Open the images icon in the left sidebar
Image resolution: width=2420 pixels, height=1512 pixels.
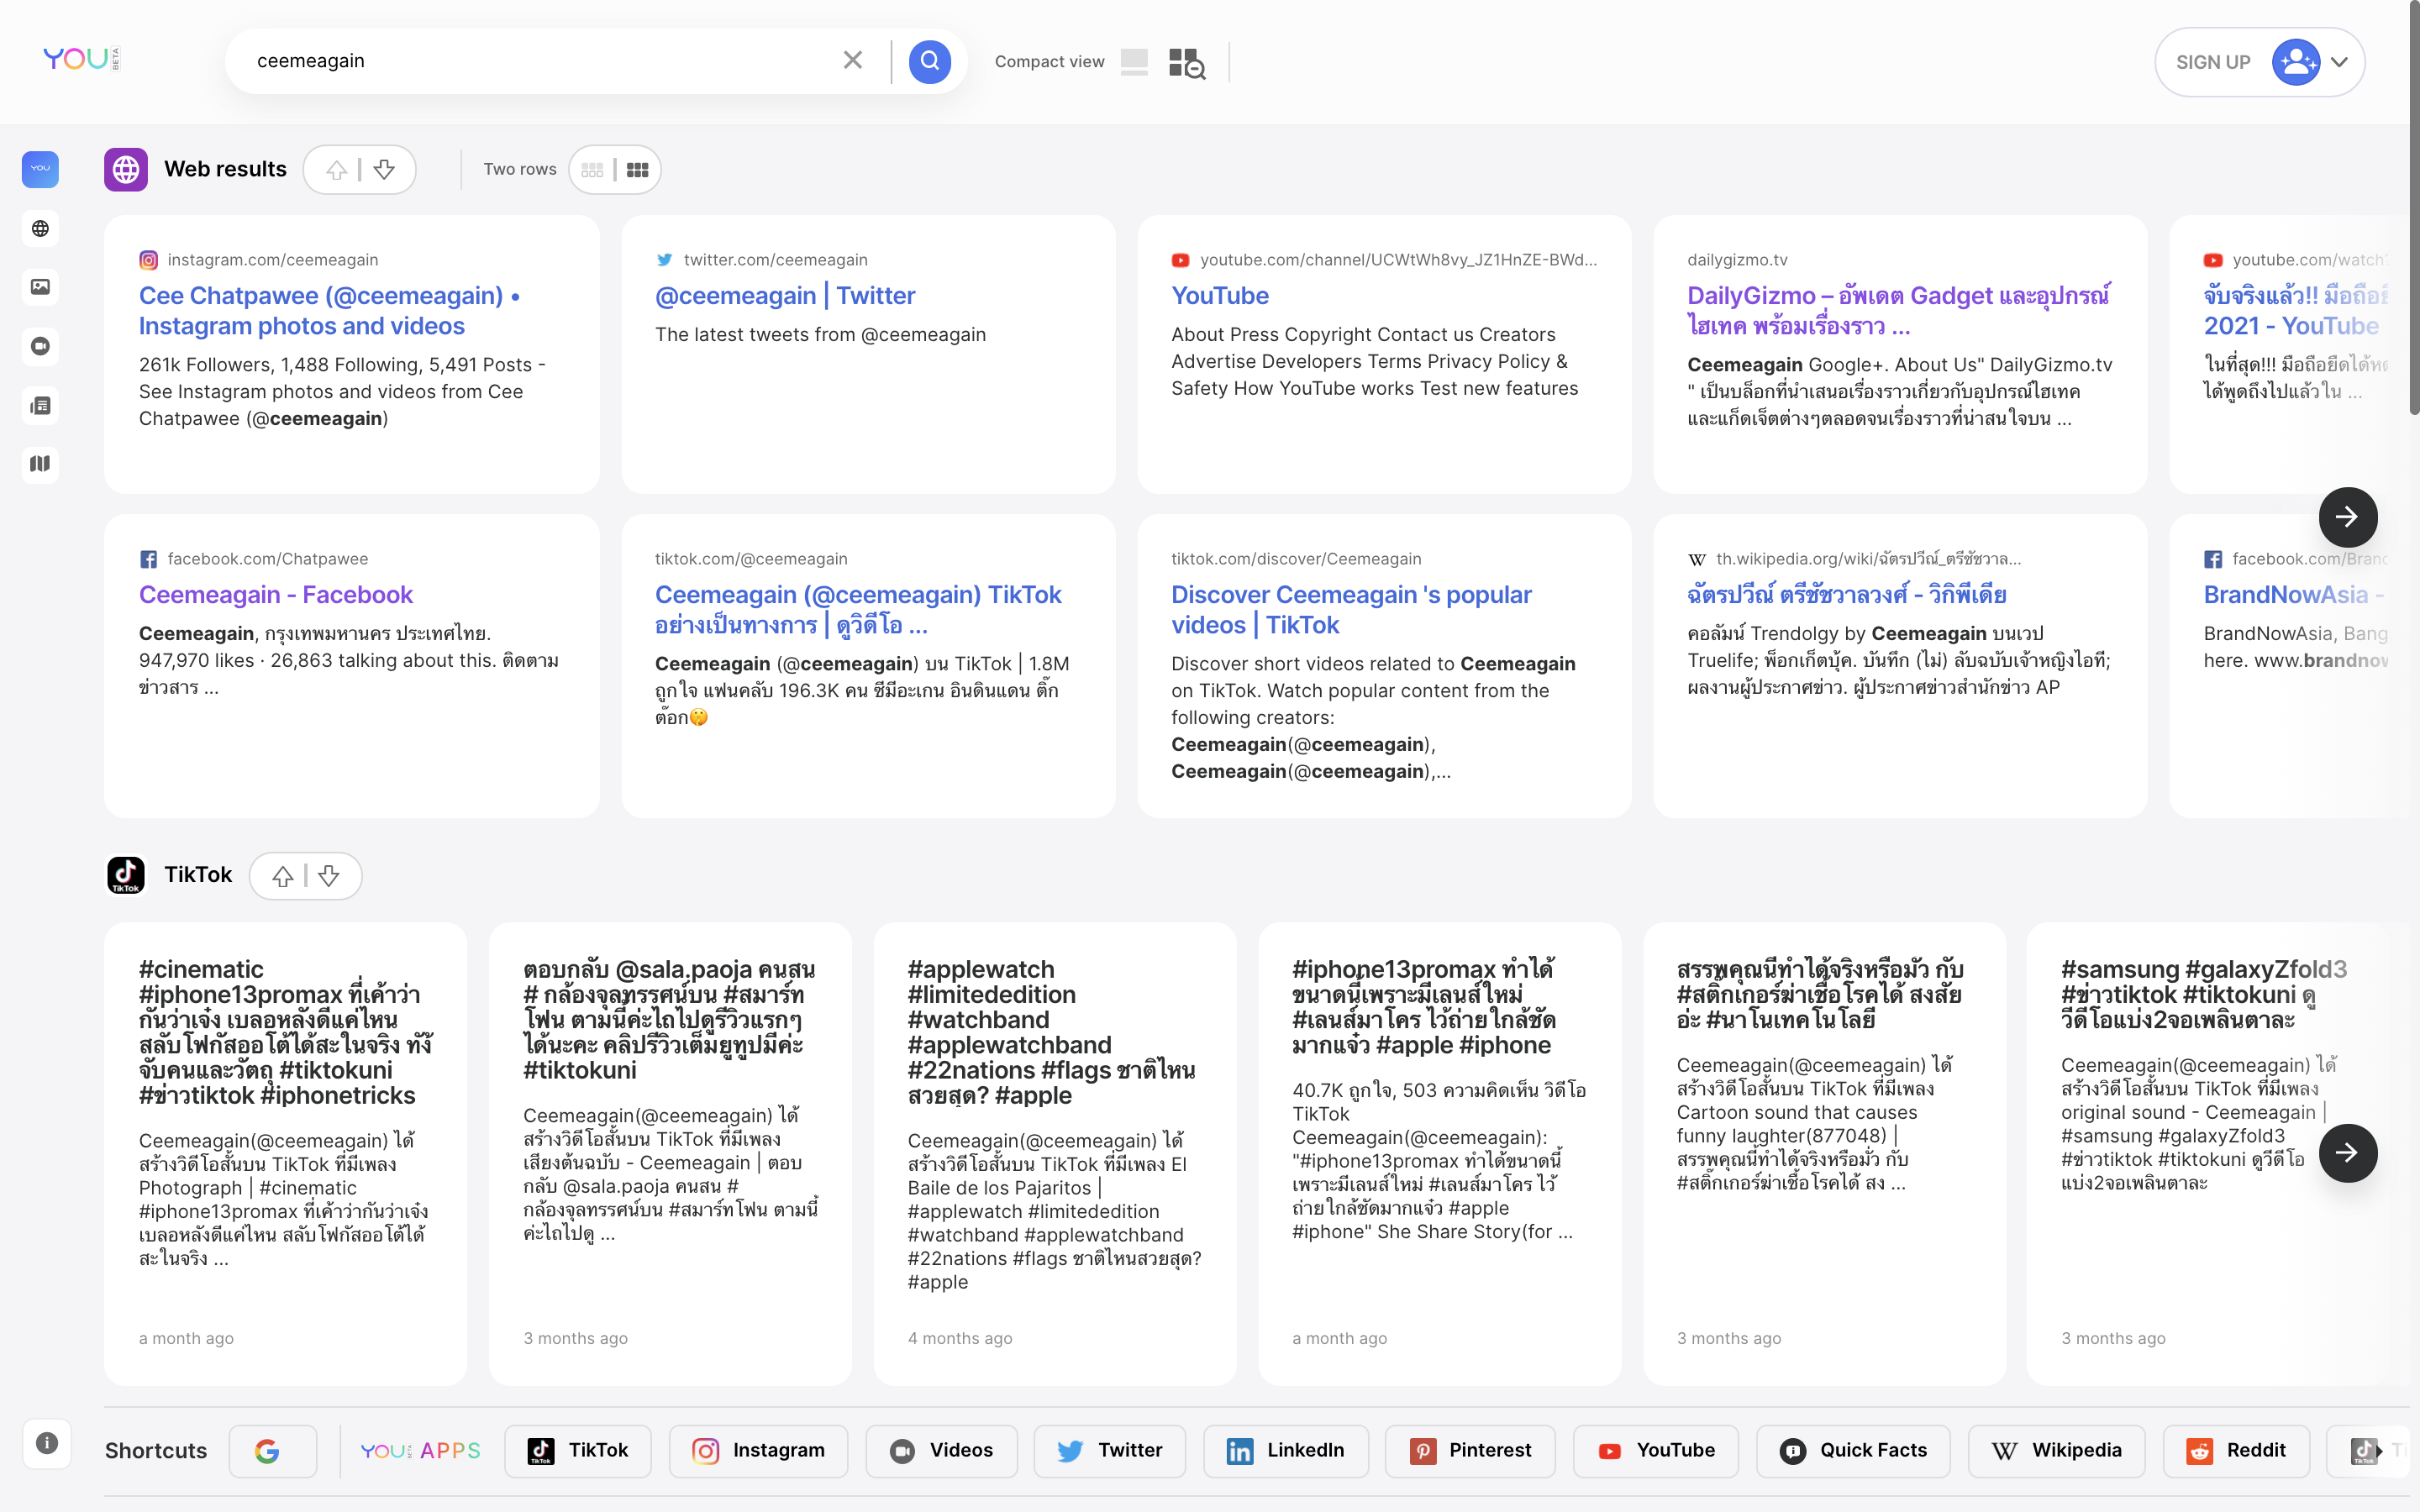[x=40, y=287]
